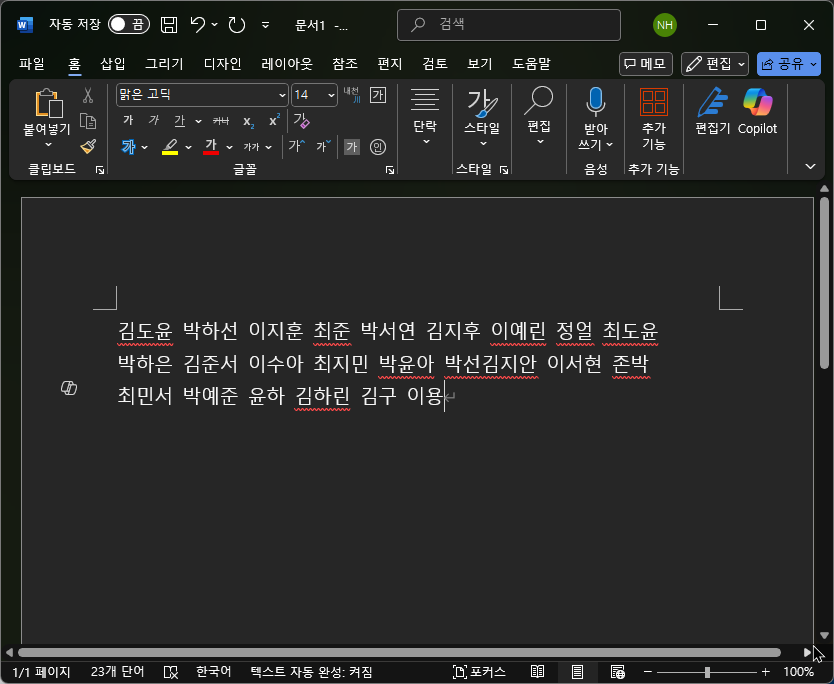Viewport: 834px width, 684px height.
Task: Apply subscript formatting
Action: pos(251,122)
